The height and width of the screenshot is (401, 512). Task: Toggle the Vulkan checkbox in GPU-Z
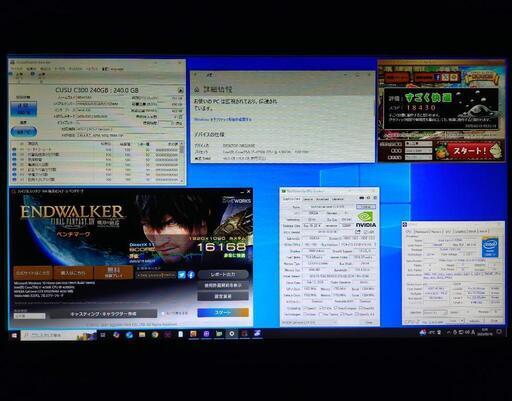click(306, 314)
